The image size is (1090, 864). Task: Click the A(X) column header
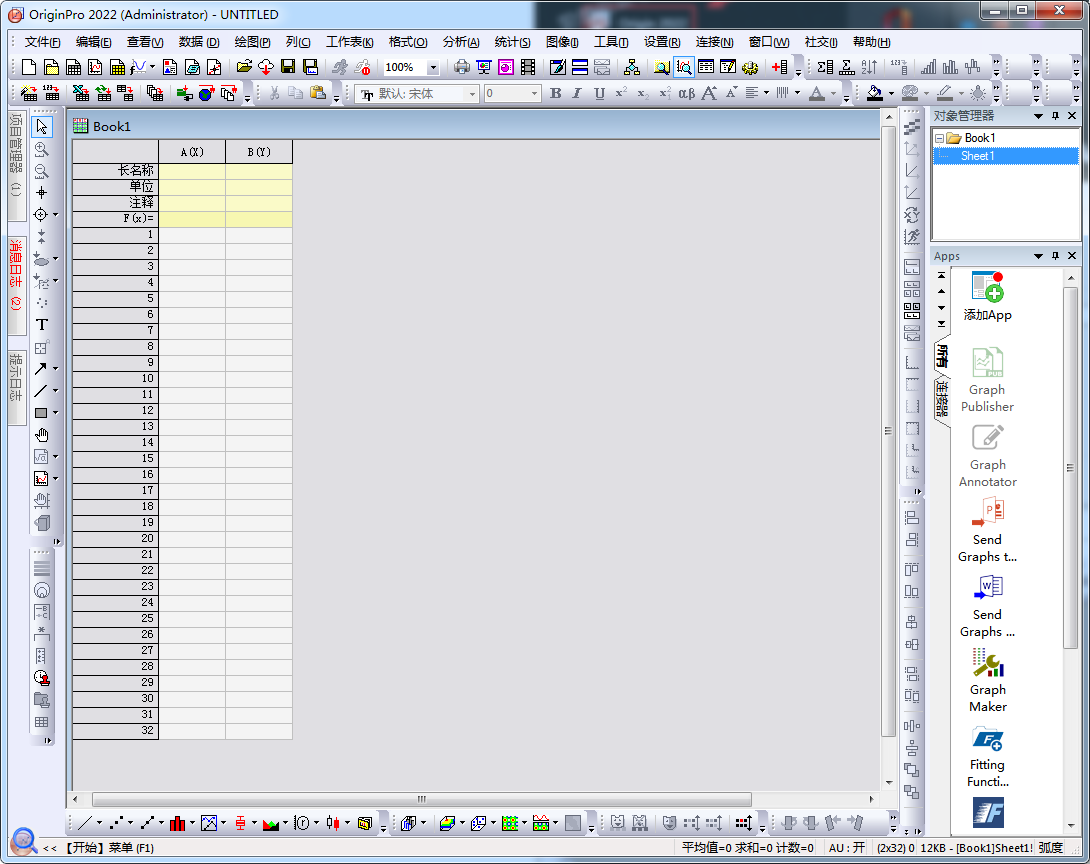point(192,152)
